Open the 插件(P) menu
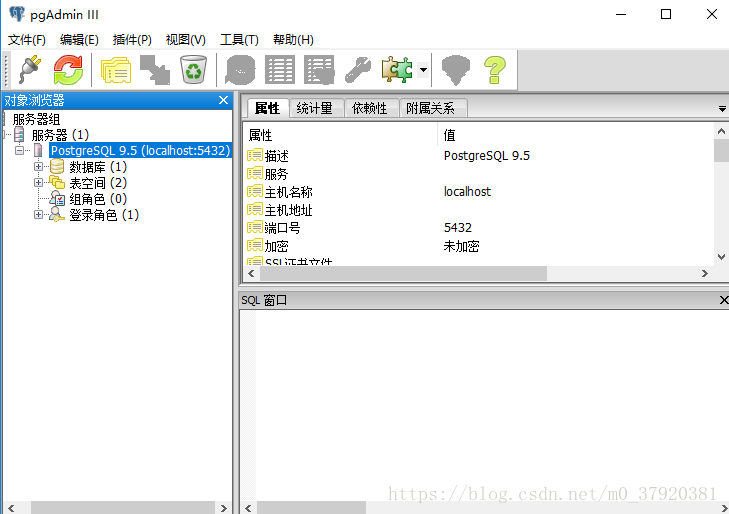Image resolution: width=729 pixels, height=514 pixels. [x=132, y=40]
